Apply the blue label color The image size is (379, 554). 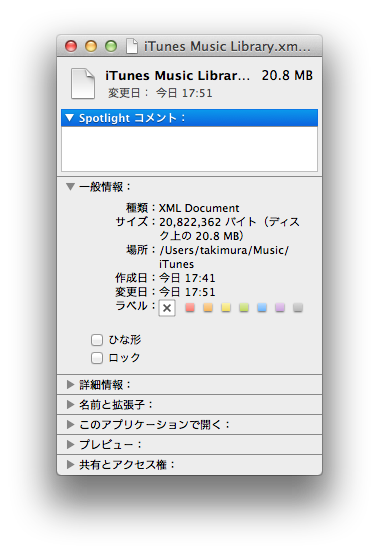(x=262, y=307)
